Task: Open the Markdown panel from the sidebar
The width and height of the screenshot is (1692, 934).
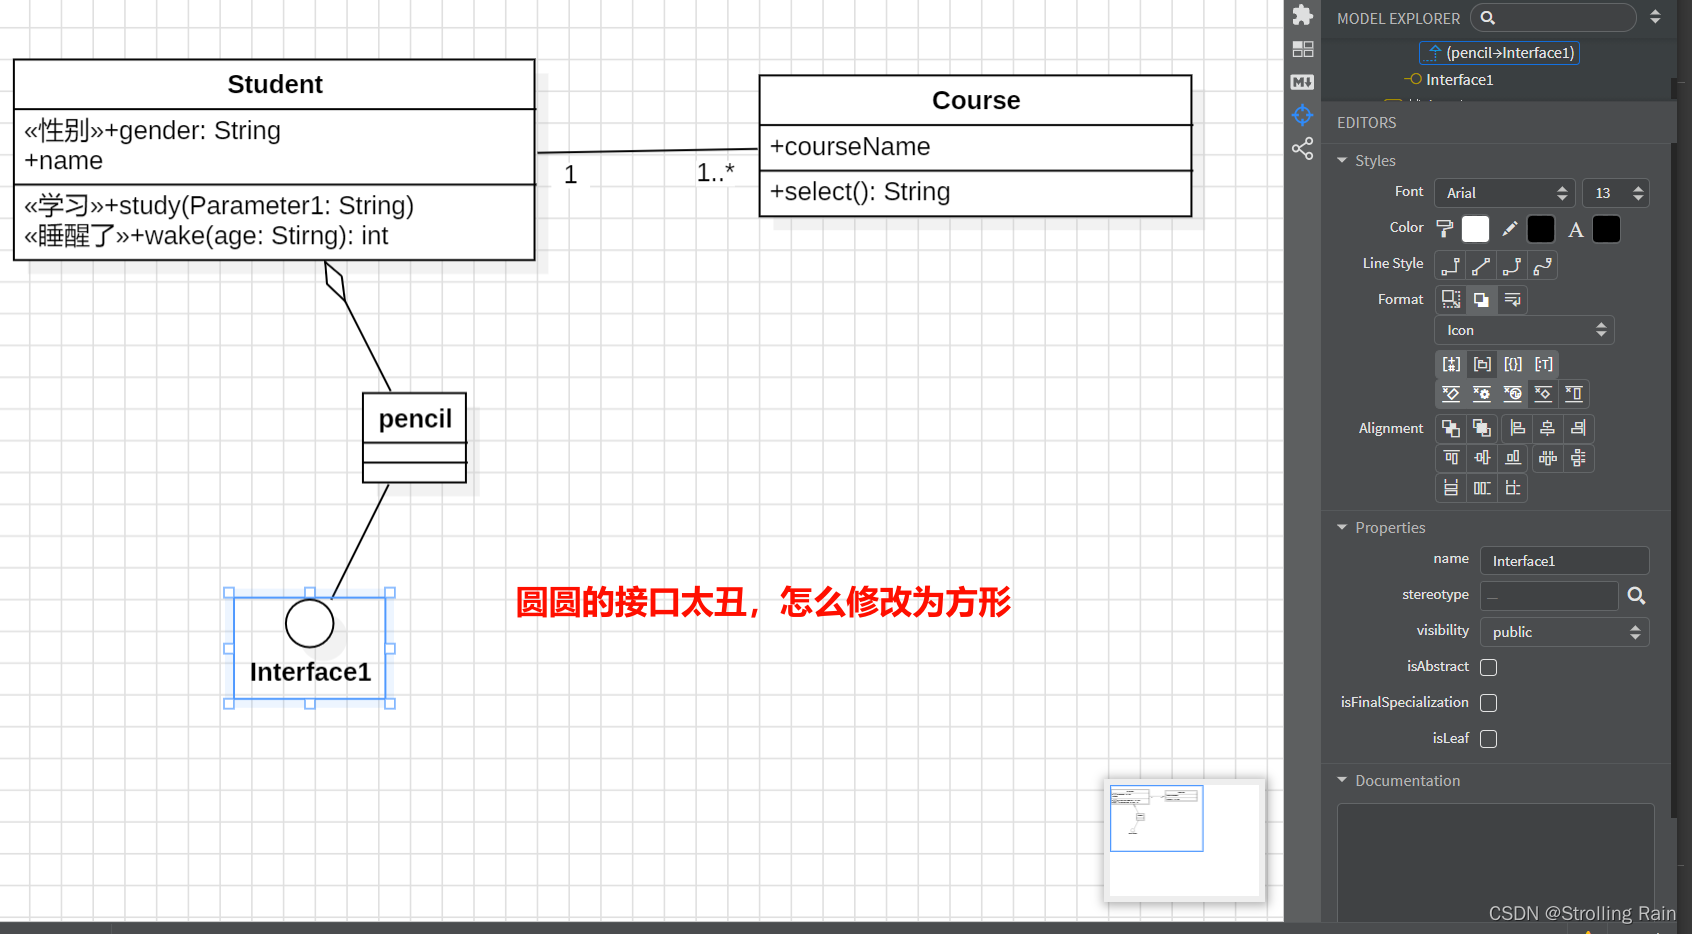Action: click(x=1302, y=82)
